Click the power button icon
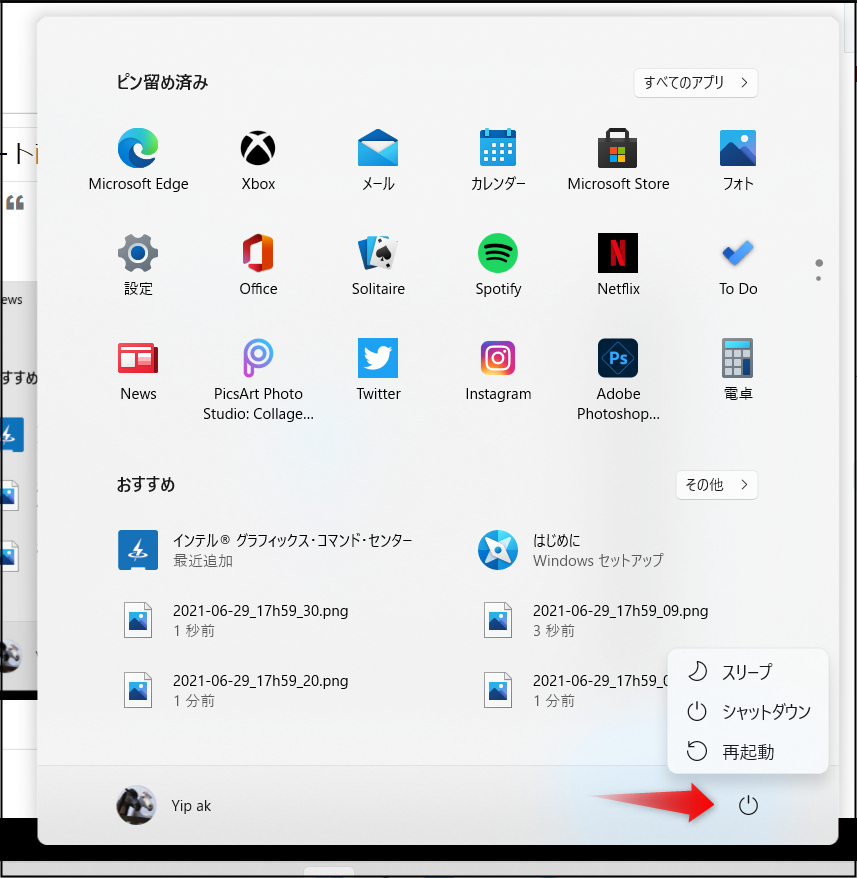 point(748,805)
